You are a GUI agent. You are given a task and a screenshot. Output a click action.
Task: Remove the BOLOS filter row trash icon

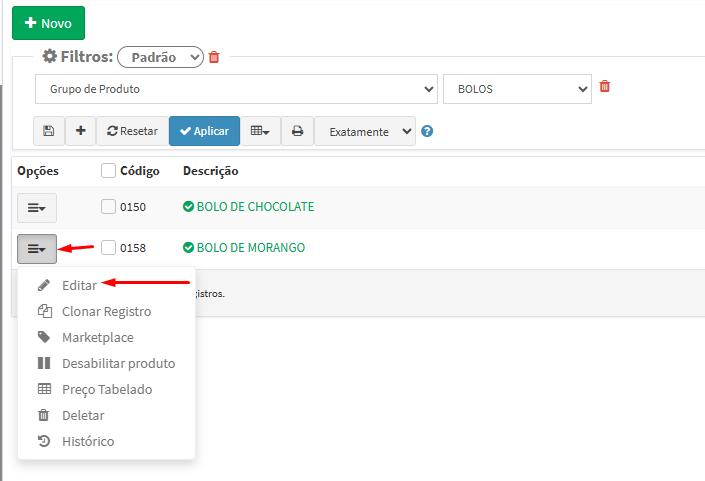[604, 87]
